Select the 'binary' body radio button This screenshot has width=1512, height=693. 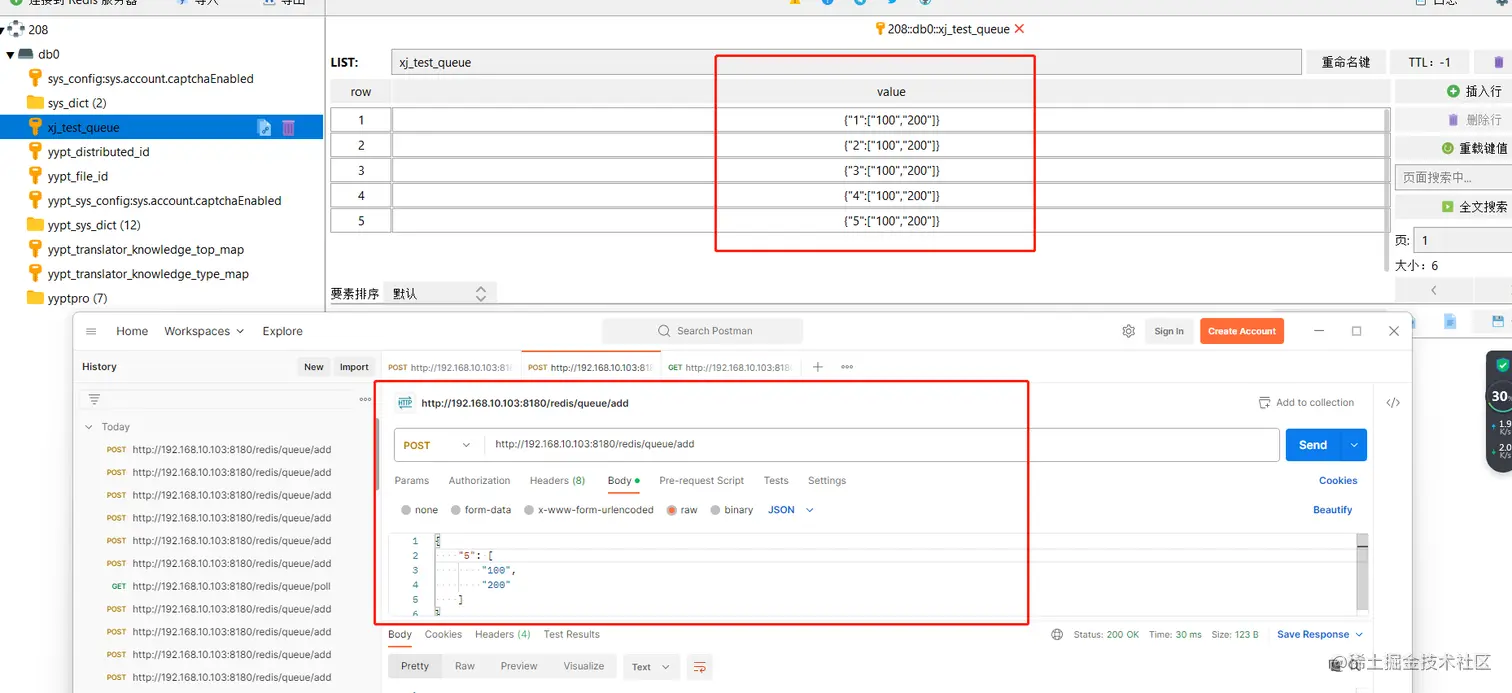point(715,510)
